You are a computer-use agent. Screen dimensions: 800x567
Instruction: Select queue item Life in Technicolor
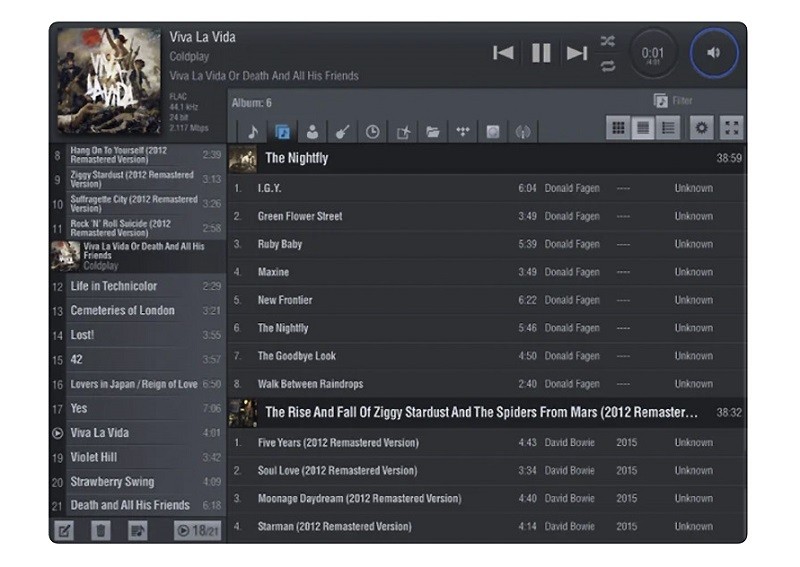pyautogui.click(x=138, y=286)
